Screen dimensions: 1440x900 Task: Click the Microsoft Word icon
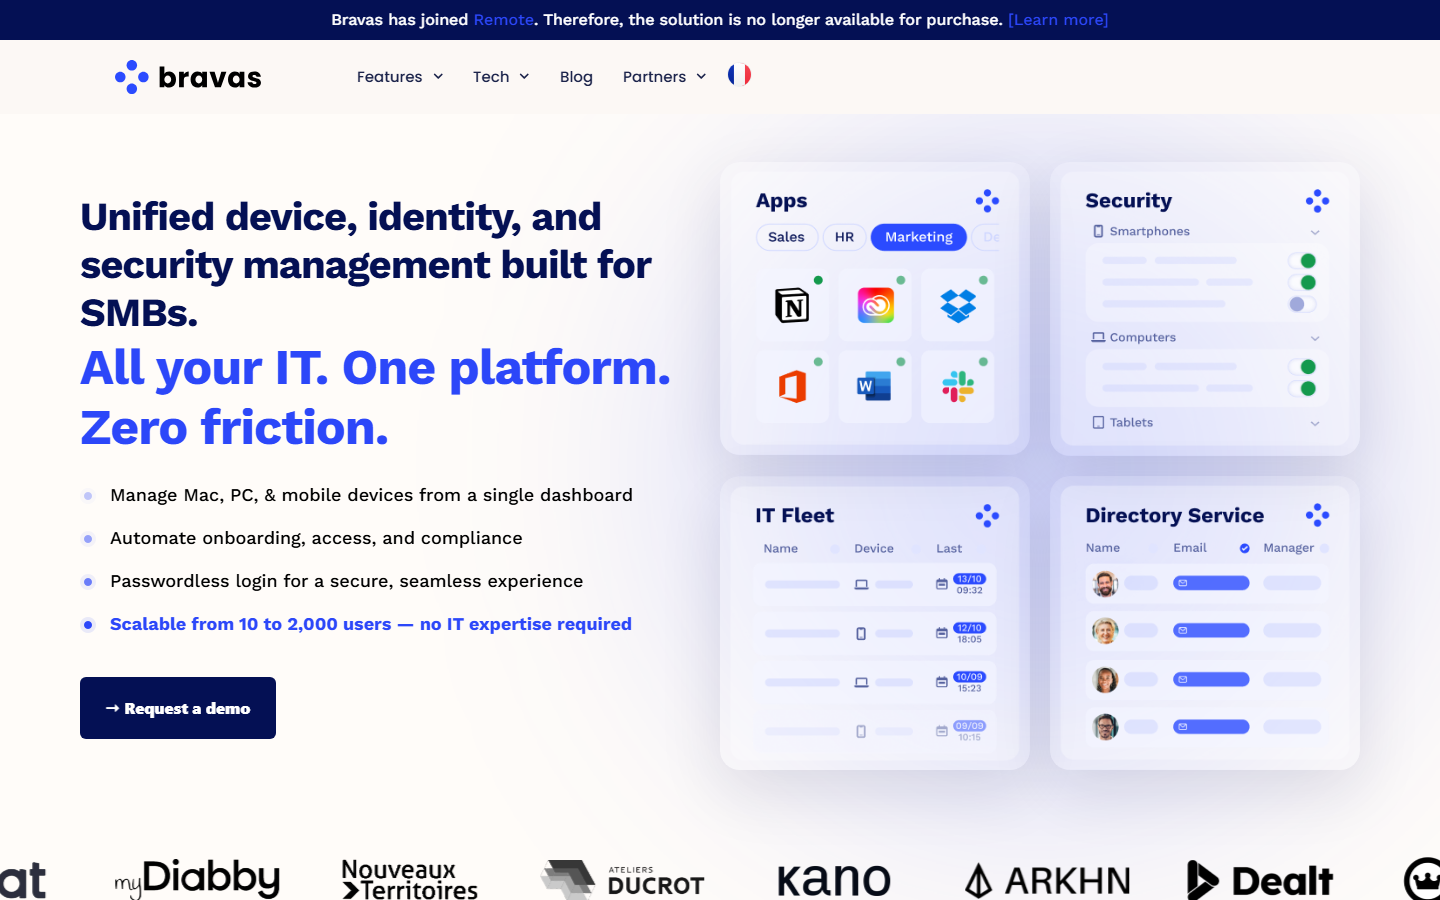(874, 386)
